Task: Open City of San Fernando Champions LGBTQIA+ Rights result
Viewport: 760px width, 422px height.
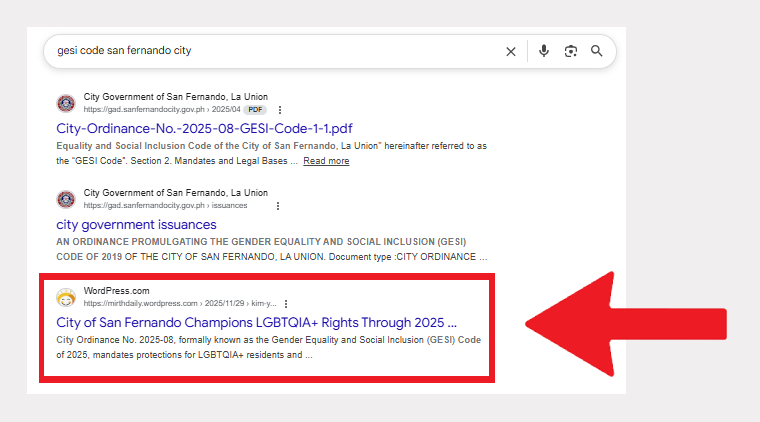Action: (256, 323)
